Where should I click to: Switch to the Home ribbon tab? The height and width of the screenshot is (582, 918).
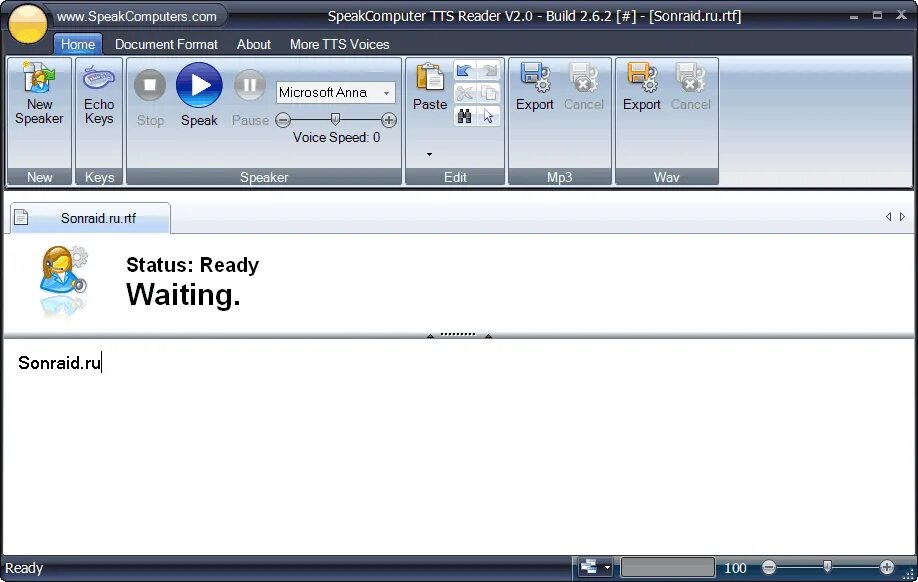[x=78, y=44]
